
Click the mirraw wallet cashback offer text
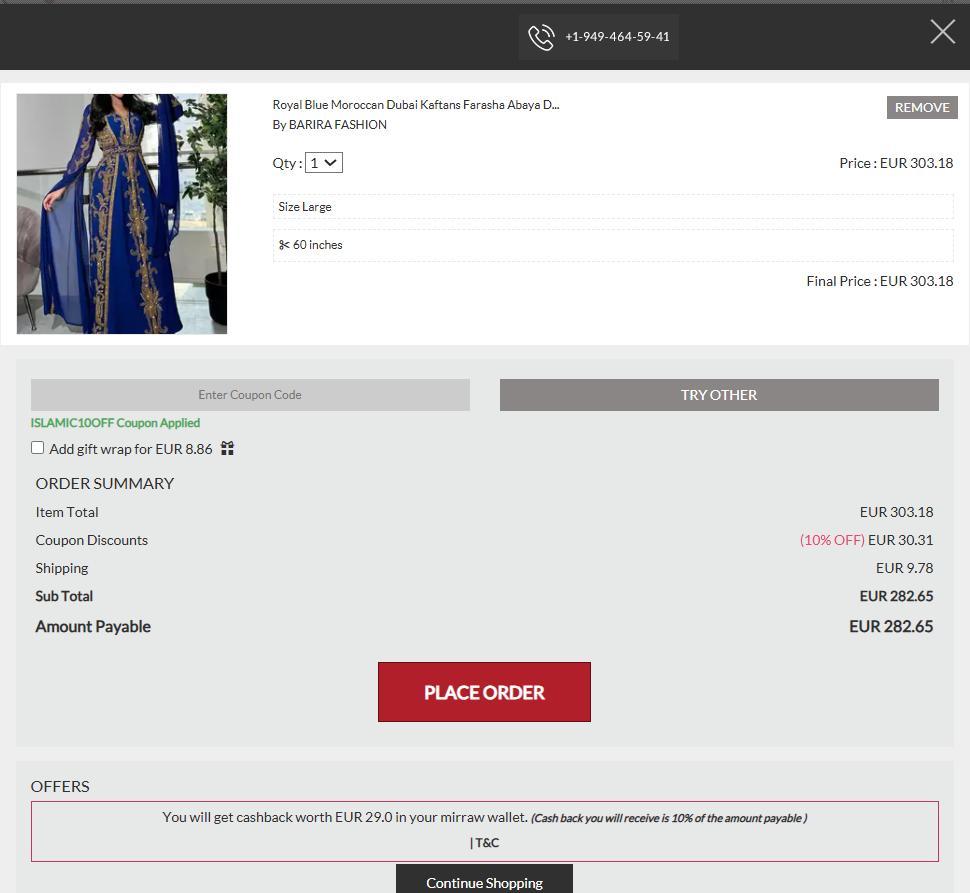pos(345,818)
